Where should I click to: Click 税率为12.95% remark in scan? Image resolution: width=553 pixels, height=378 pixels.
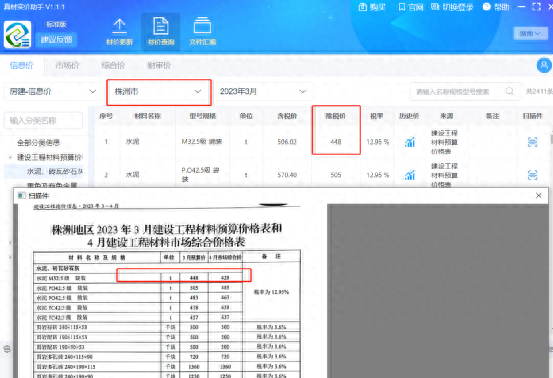coord(271,292)
